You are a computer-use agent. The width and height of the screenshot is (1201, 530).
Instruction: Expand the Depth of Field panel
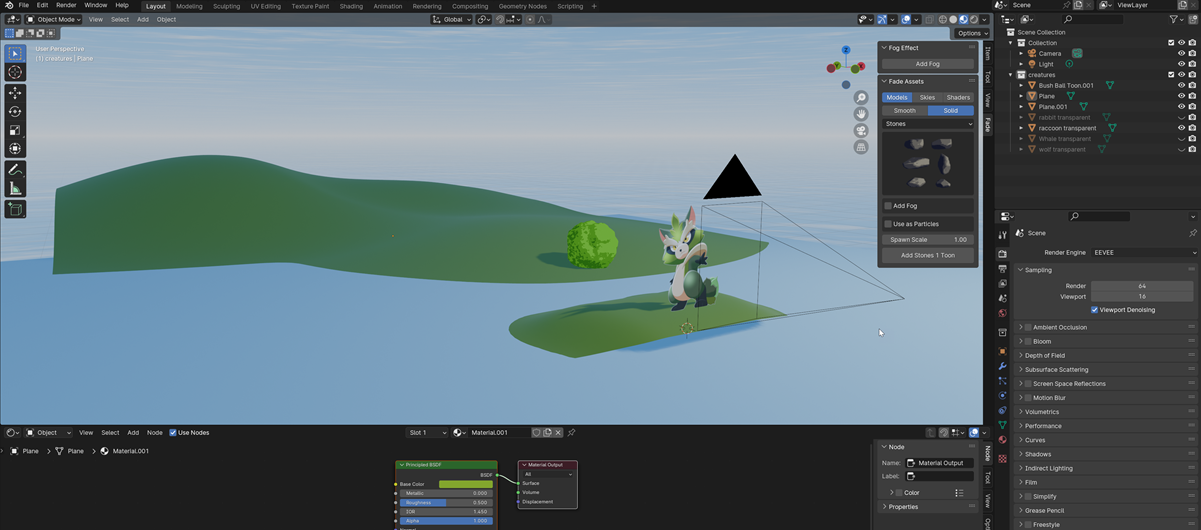(1044, 355)
